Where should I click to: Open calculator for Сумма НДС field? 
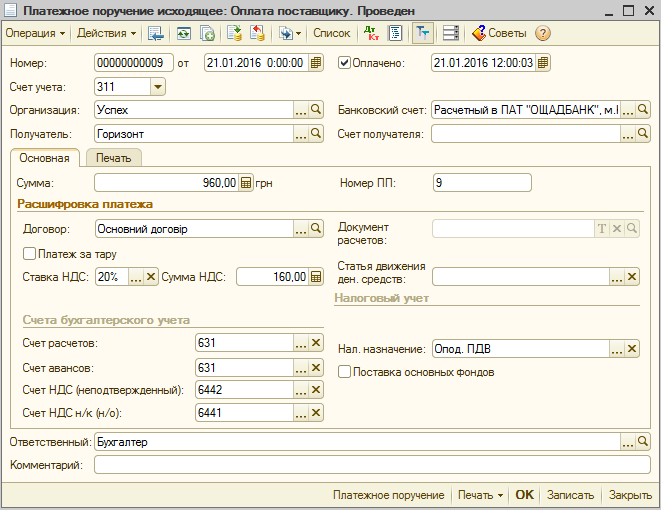click(316, 277)
